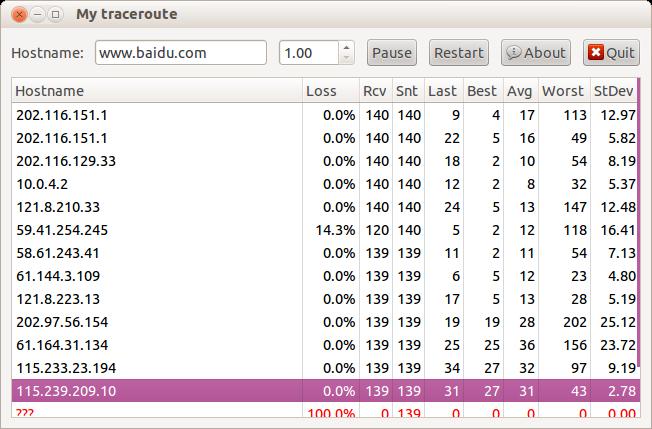Sort by the Worst column header
652x429 pixels.
pyautogui.click(x=563, y=91)
